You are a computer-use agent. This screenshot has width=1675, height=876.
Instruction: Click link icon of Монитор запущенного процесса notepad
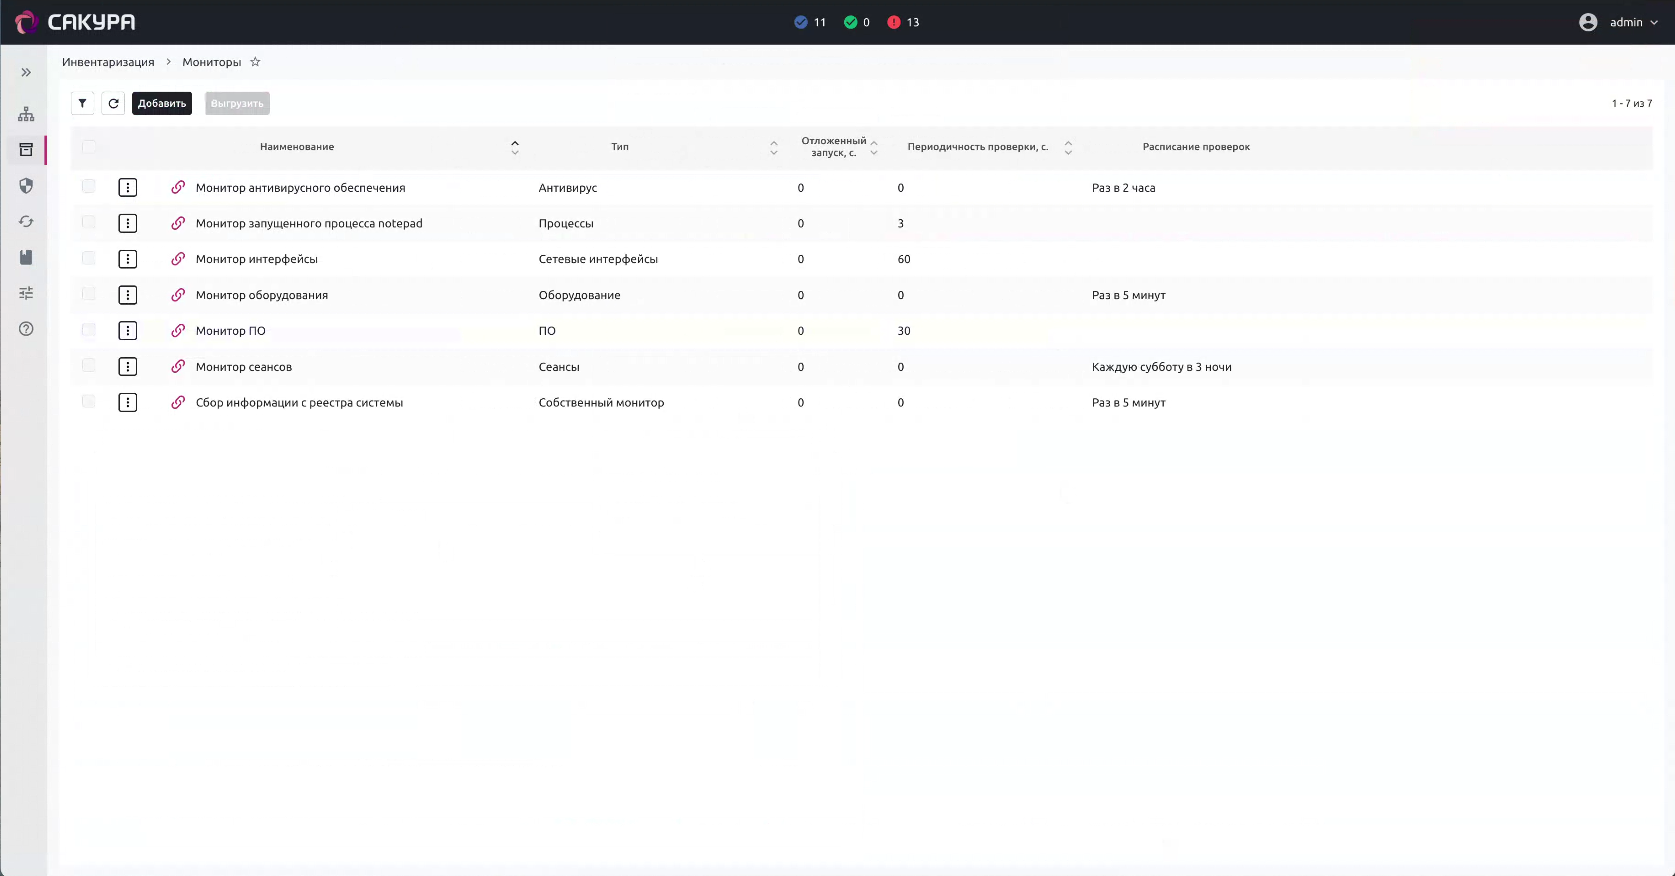pyautogui.click(x=178, y=223)
